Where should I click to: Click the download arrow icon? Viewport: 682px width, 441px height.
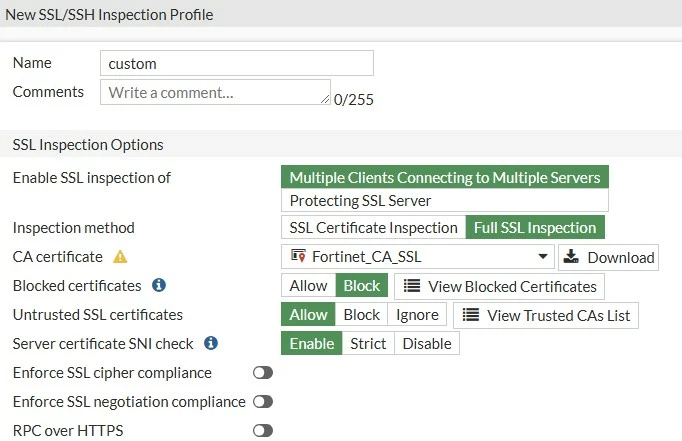point(571,257)
